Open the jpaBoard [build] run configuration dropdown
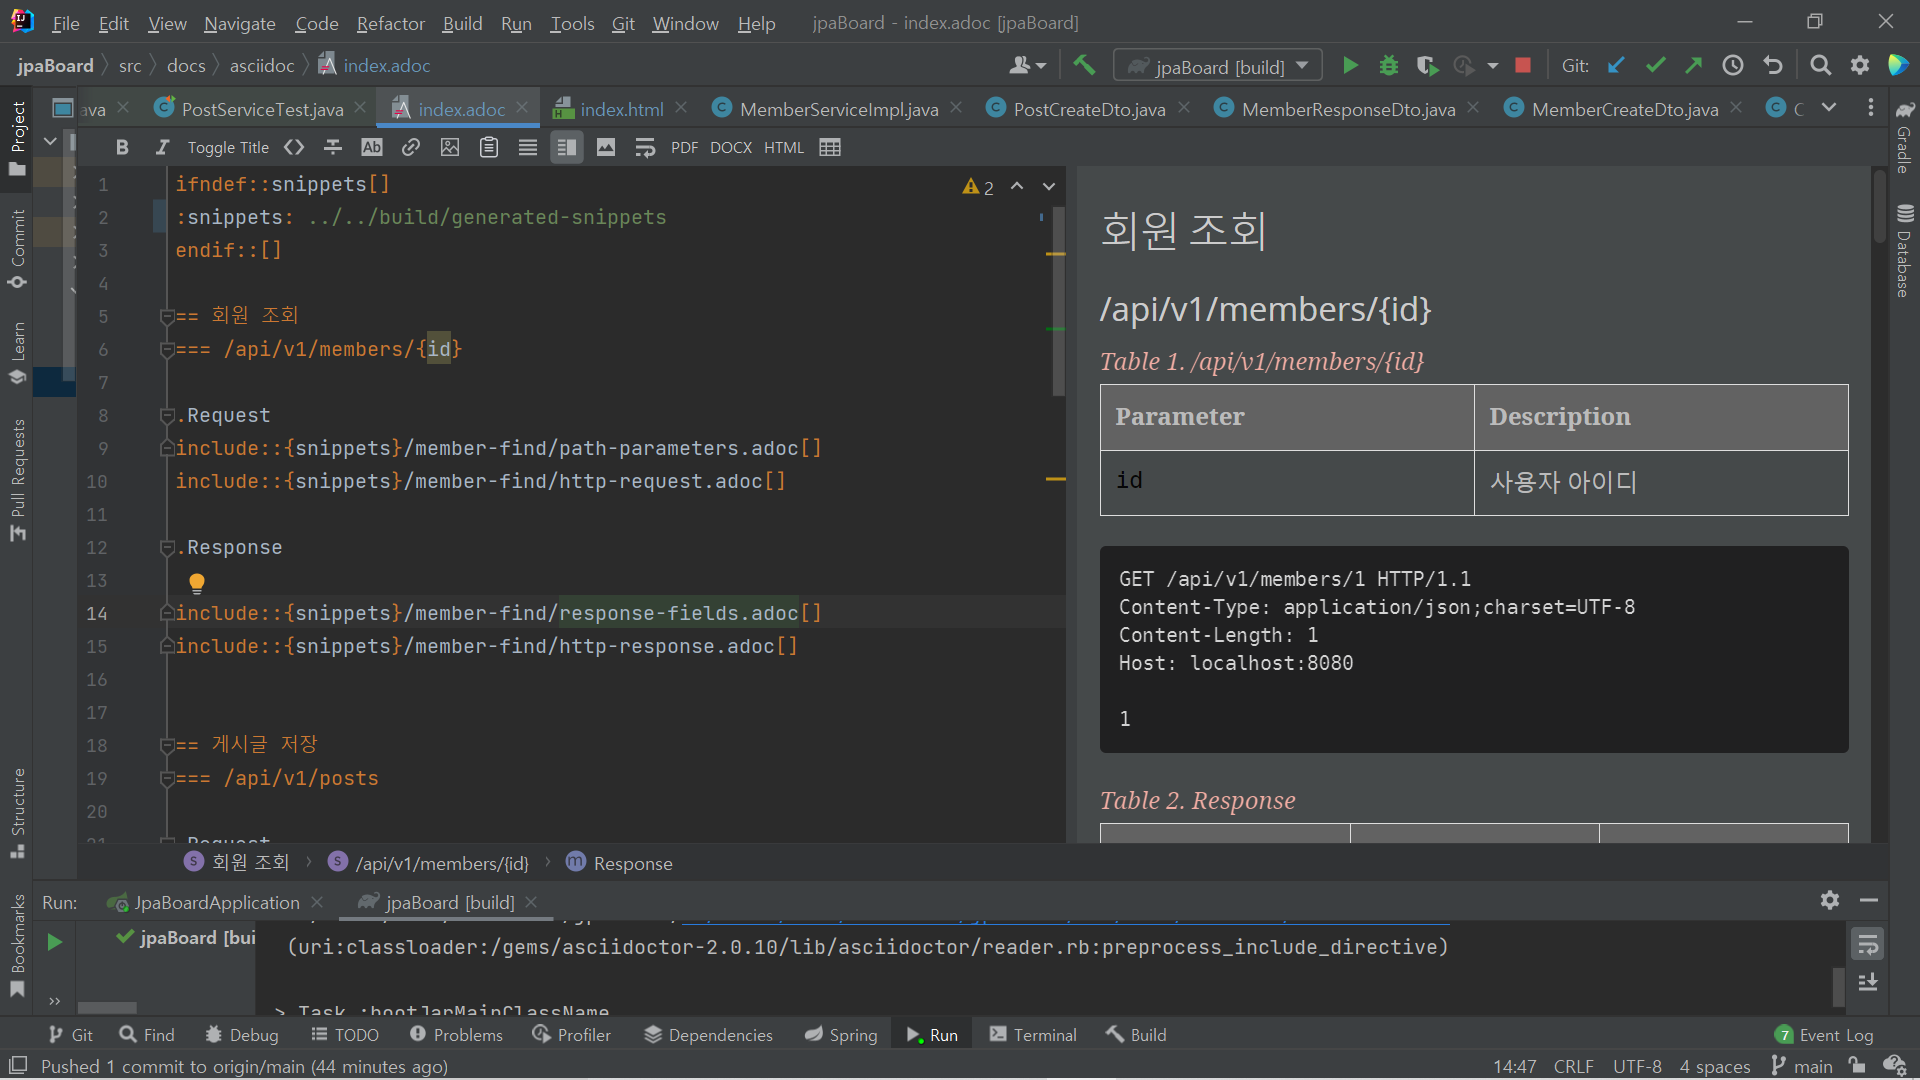Screen dimensions: 1920x1080 1218,66
